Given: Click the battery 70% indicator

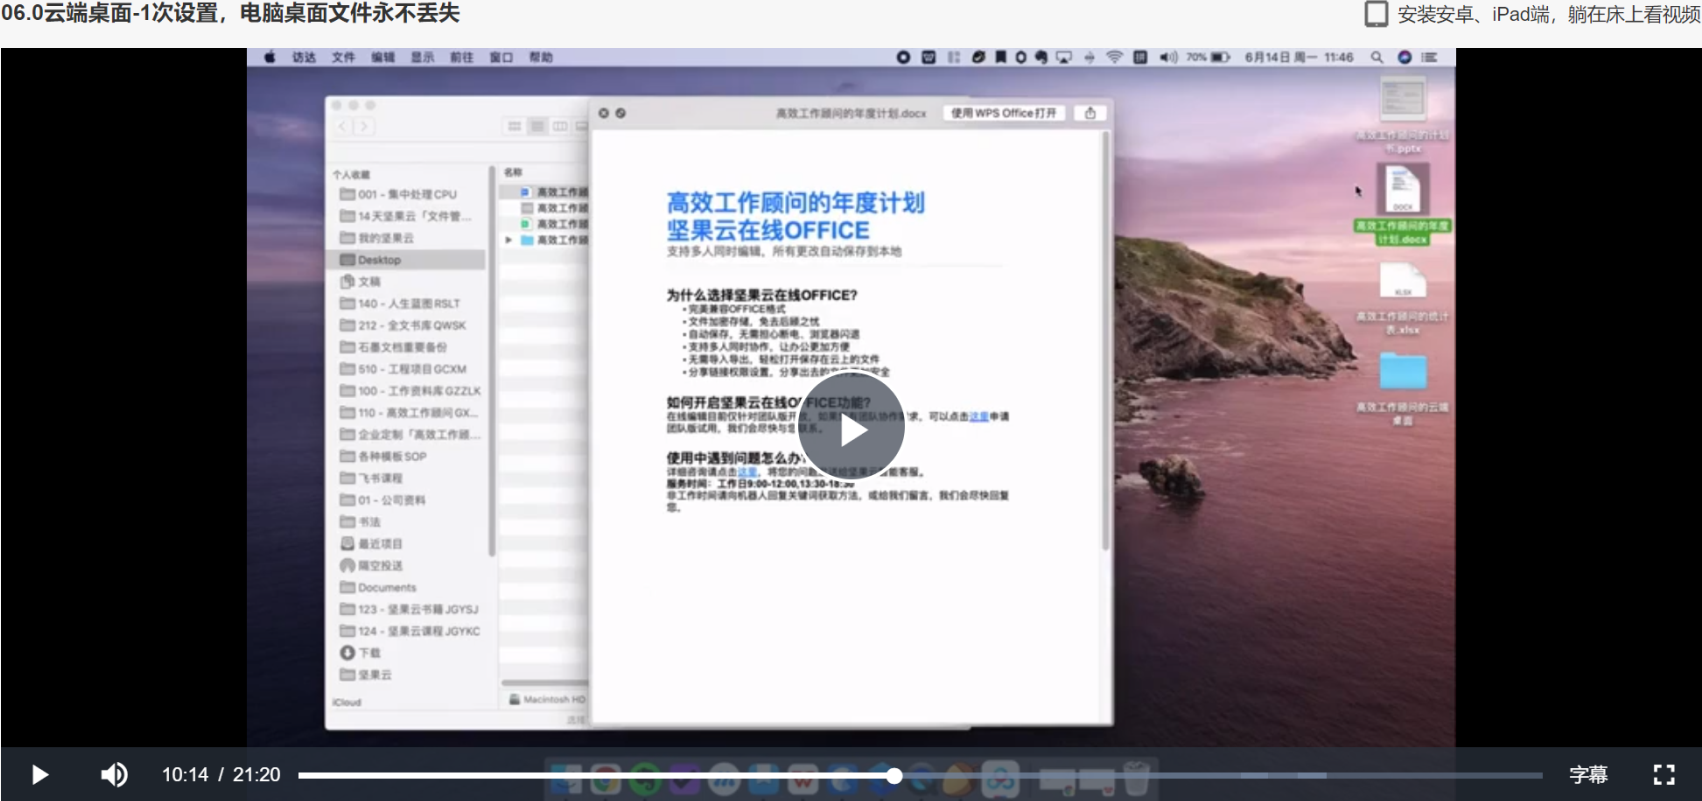Looking at the screenshot, I should [x=1208, y=58].
